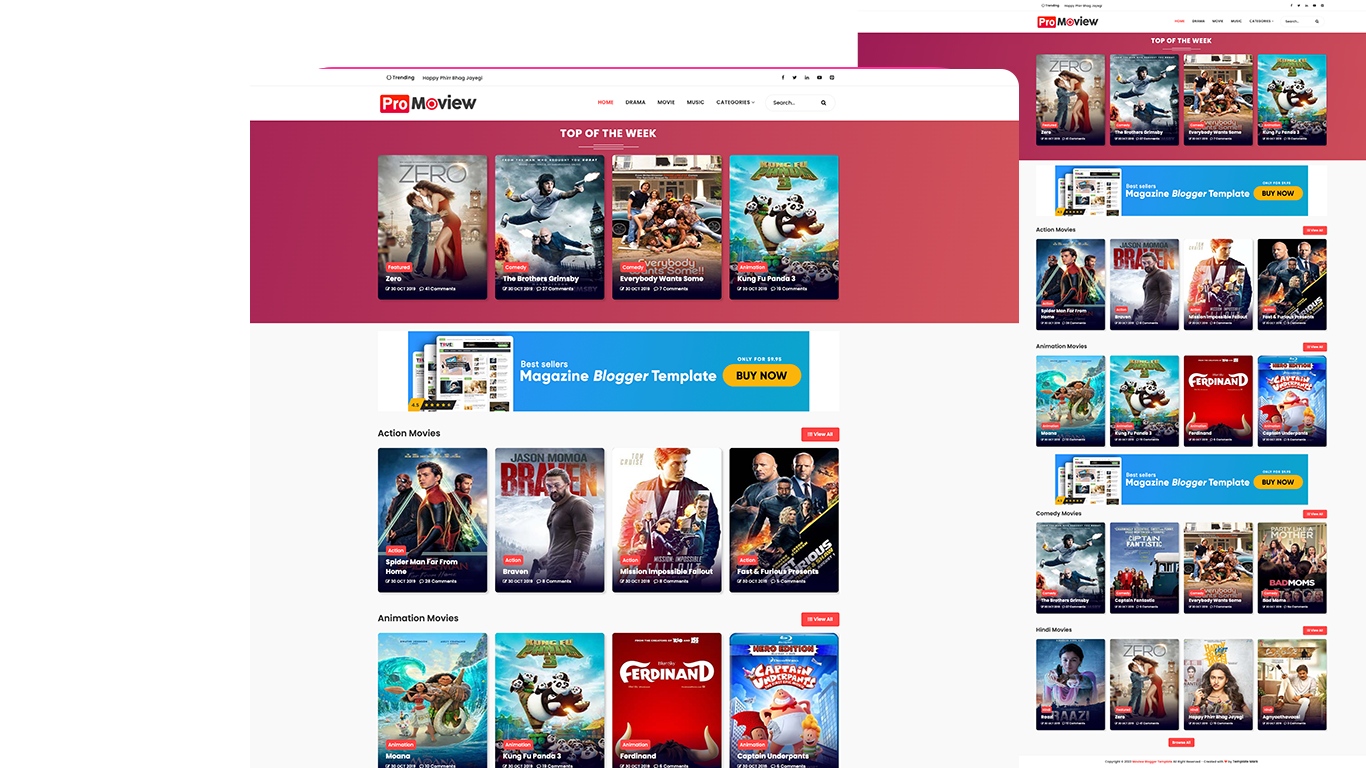This screenshot has height=768, width=1366.
Task: Select Drama menu item in large preview
Action: 635,102
